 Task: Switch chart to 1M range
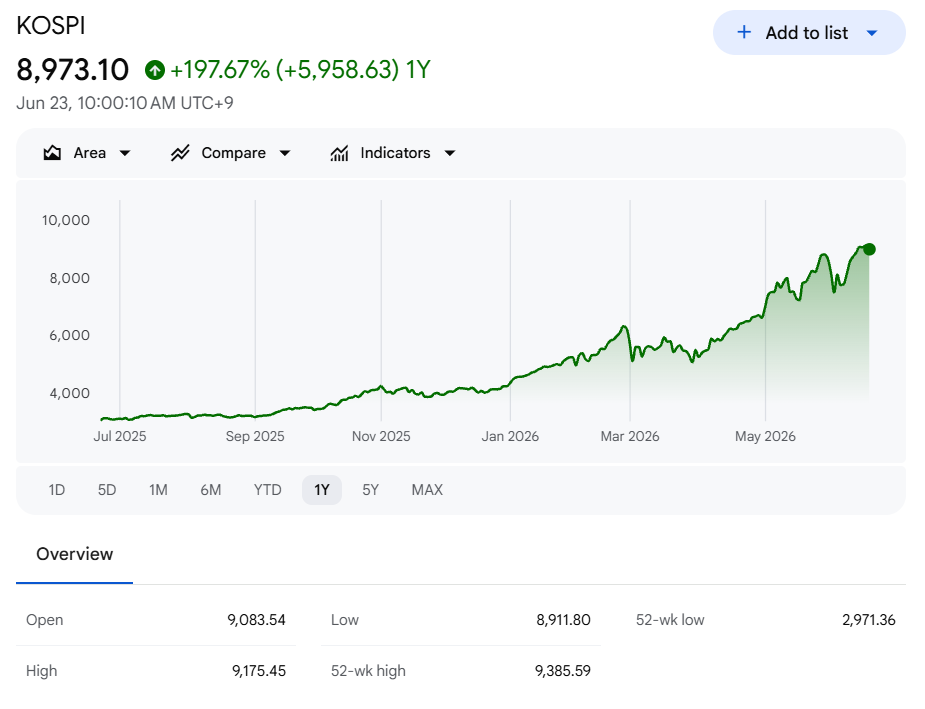(158, 490)
